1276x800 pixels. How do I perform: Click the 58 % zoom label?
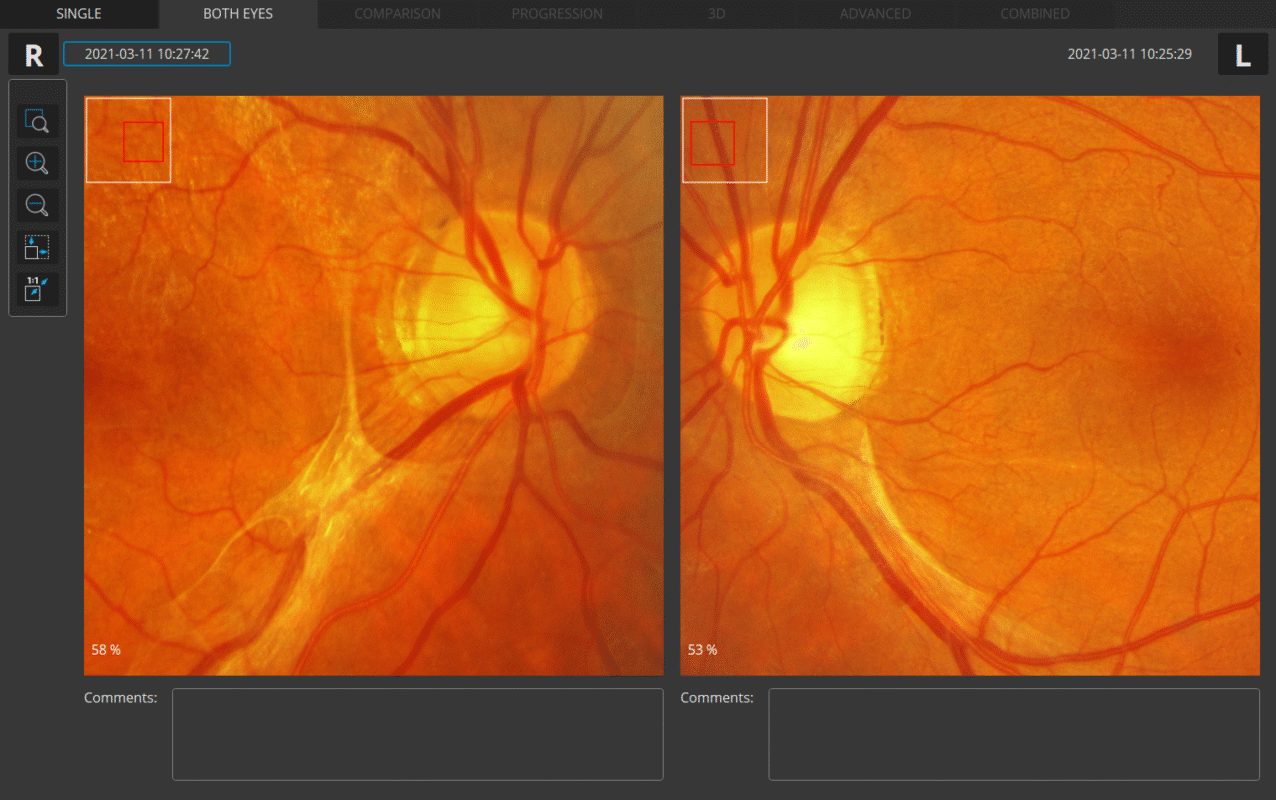click(106, 650)
